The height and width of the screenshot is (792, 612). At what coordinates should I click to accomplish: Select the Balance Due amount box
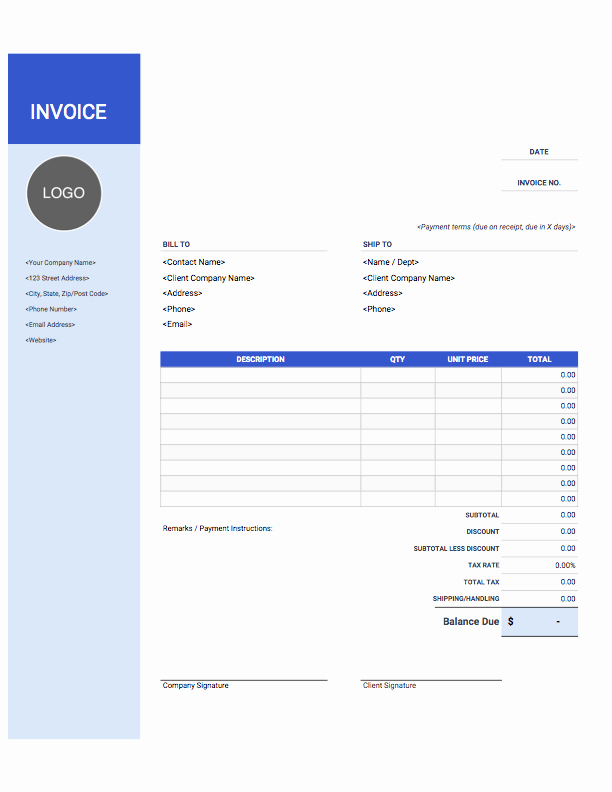(x=539, y=622)
